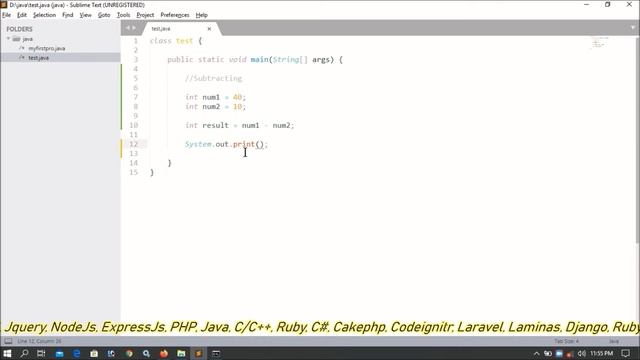Viewport: 640px width, 360px height.
Task: Click line number 1 in gutter
Action: point(136,41)
